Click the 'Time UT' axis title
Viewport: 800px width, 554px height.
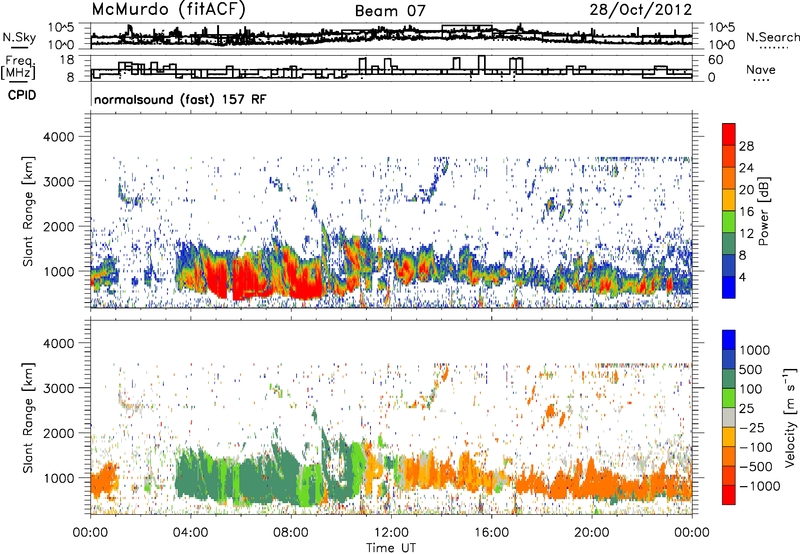coord(391,548)
